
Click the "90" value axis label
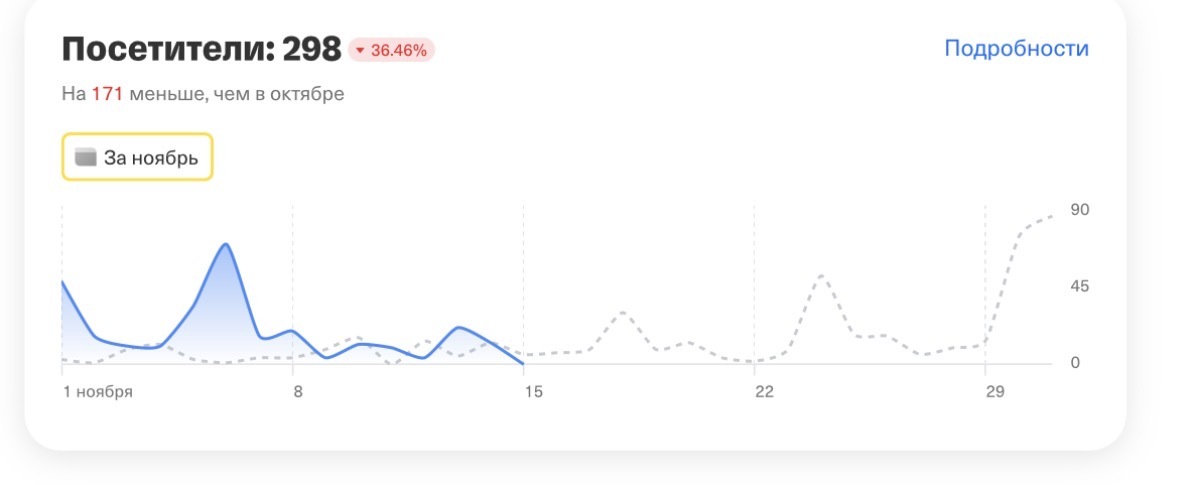click(1080, 210)
